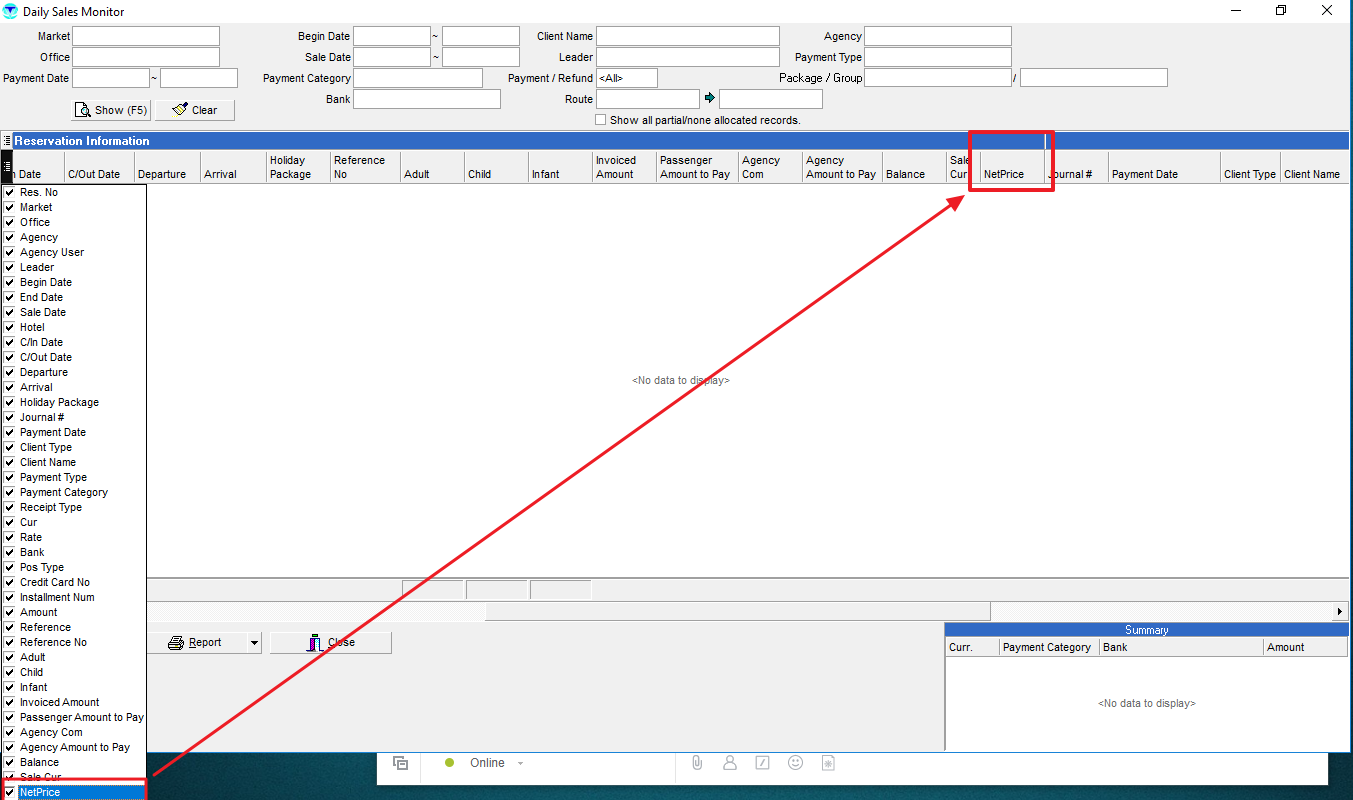Click the Adult column header
Viewport: 1353px width, 800px height.
pyautogui.click(x=433, y=167)
